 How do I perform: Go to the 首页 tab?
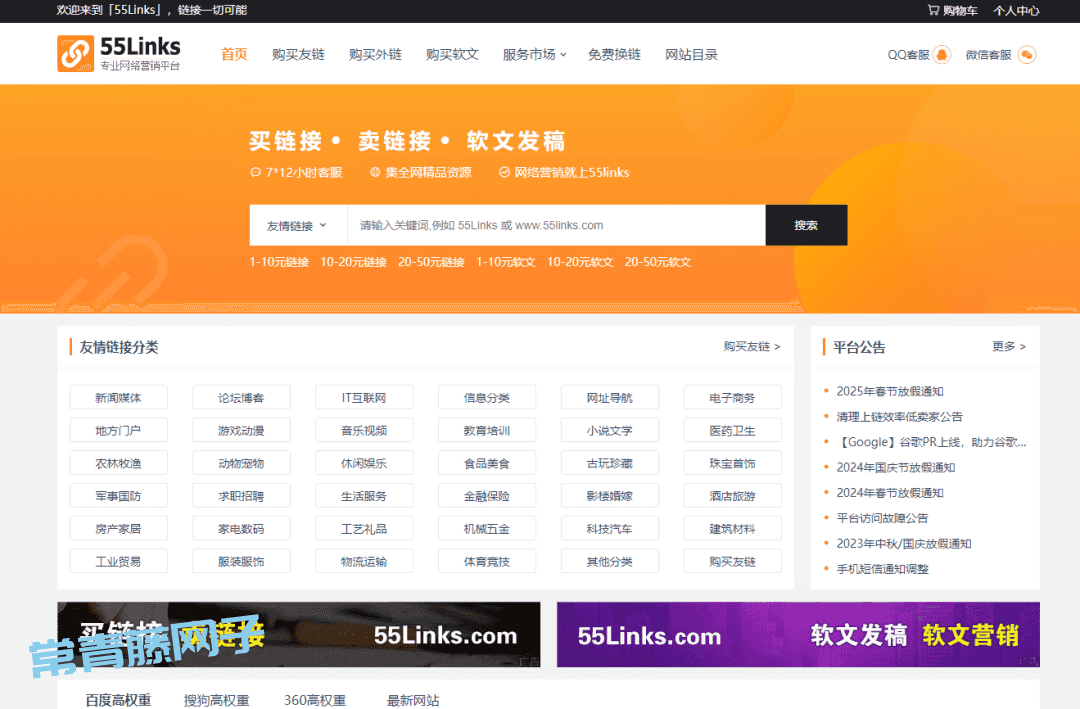(x=234, y=54)
